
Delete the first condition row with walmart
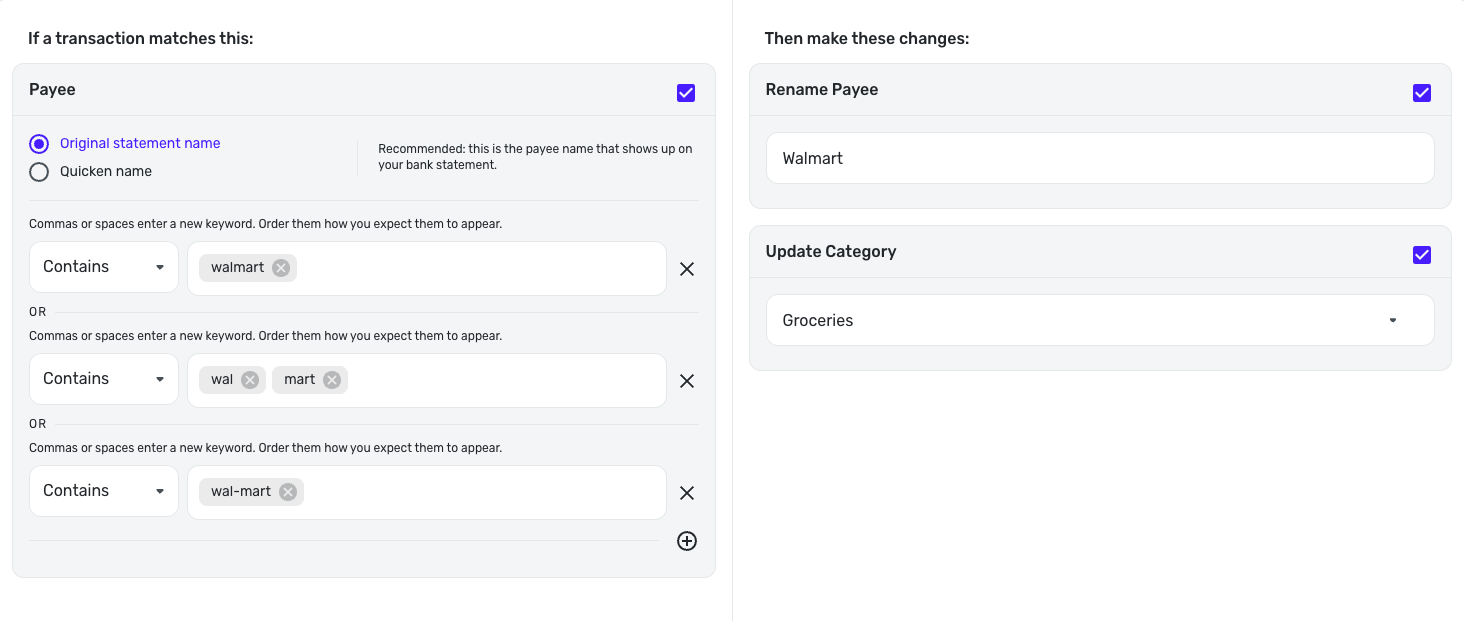(x=687, y=269)
